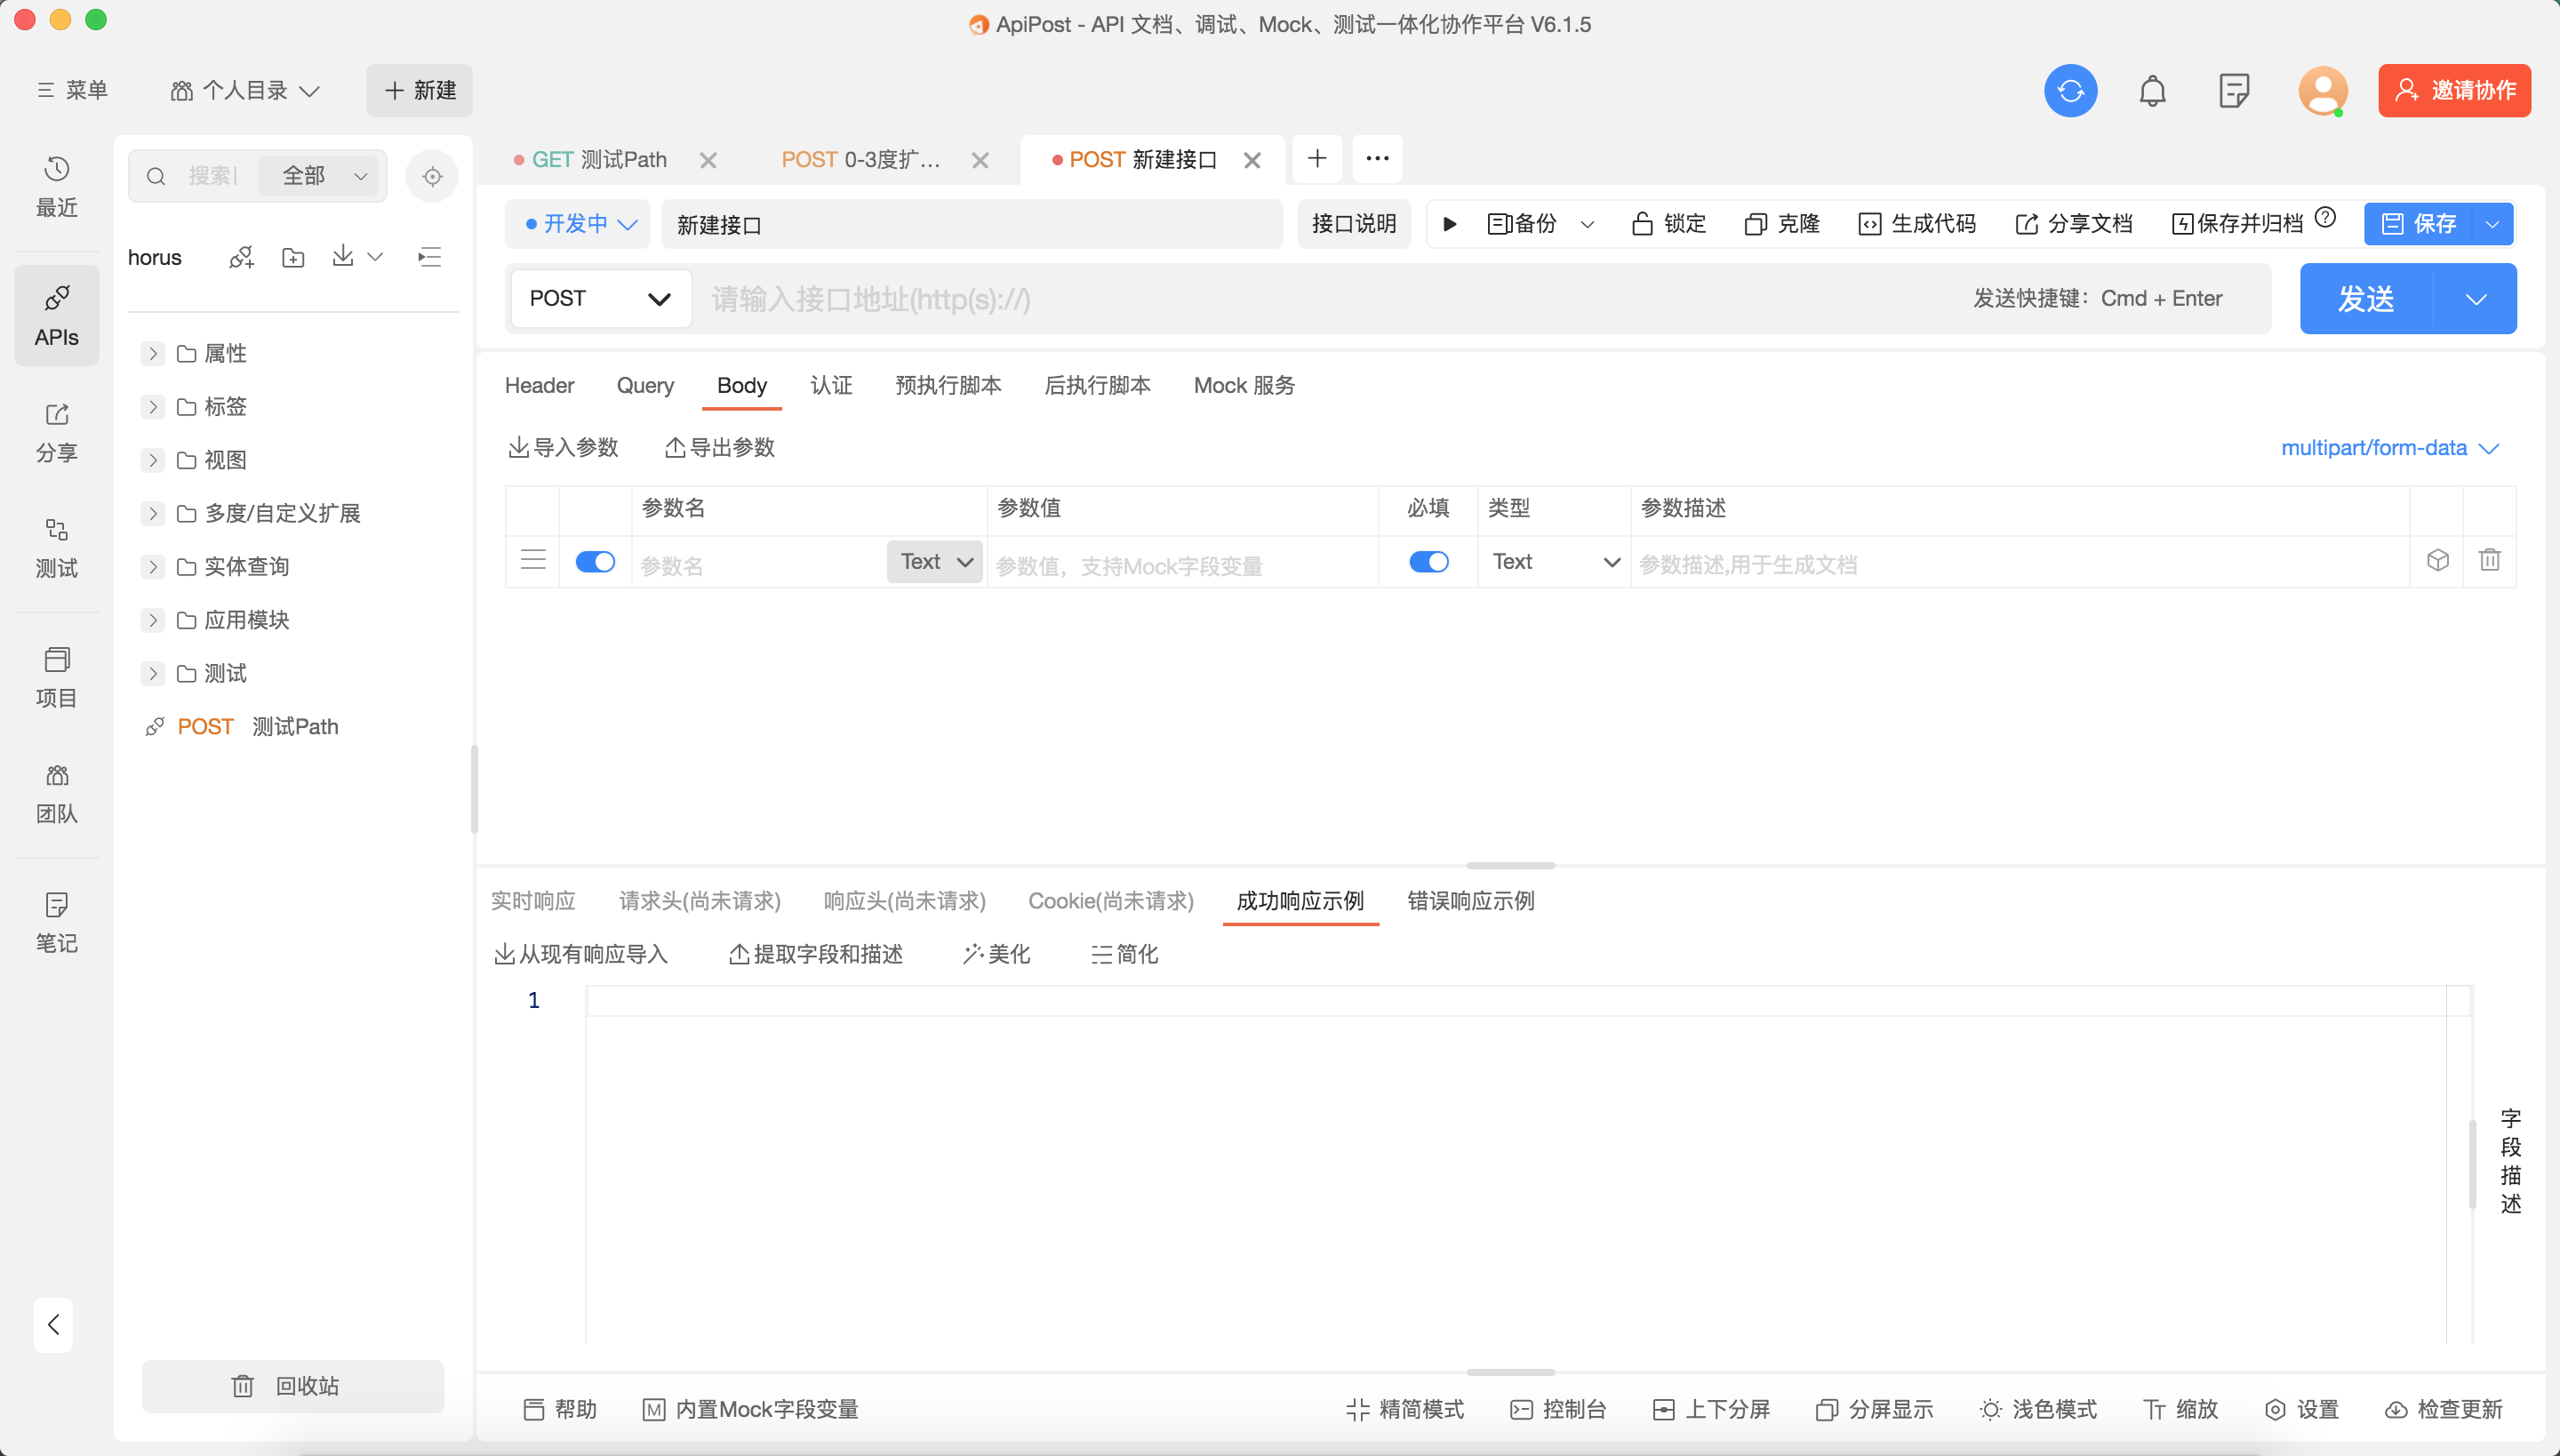This screenshot has width=2560, height=1456.
Task: Delete the parameter row with trash icon
Action: pos(2490,560)
